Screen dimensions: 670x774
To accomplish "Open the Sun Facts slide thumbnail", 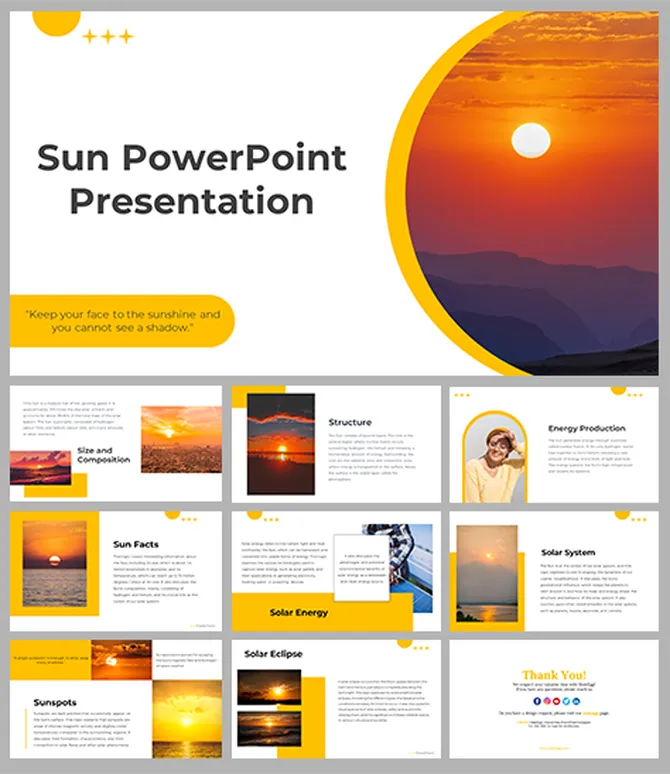I will pyautogui.click(x=116, y=570).
